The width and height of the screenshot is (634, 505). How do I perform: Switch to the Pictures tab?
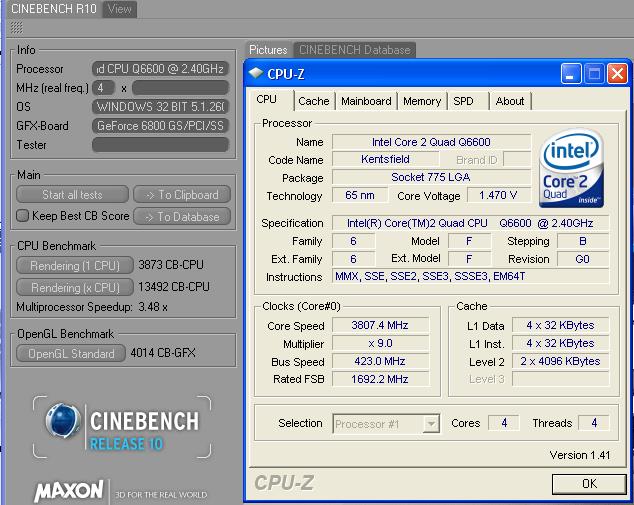[268, 50]
